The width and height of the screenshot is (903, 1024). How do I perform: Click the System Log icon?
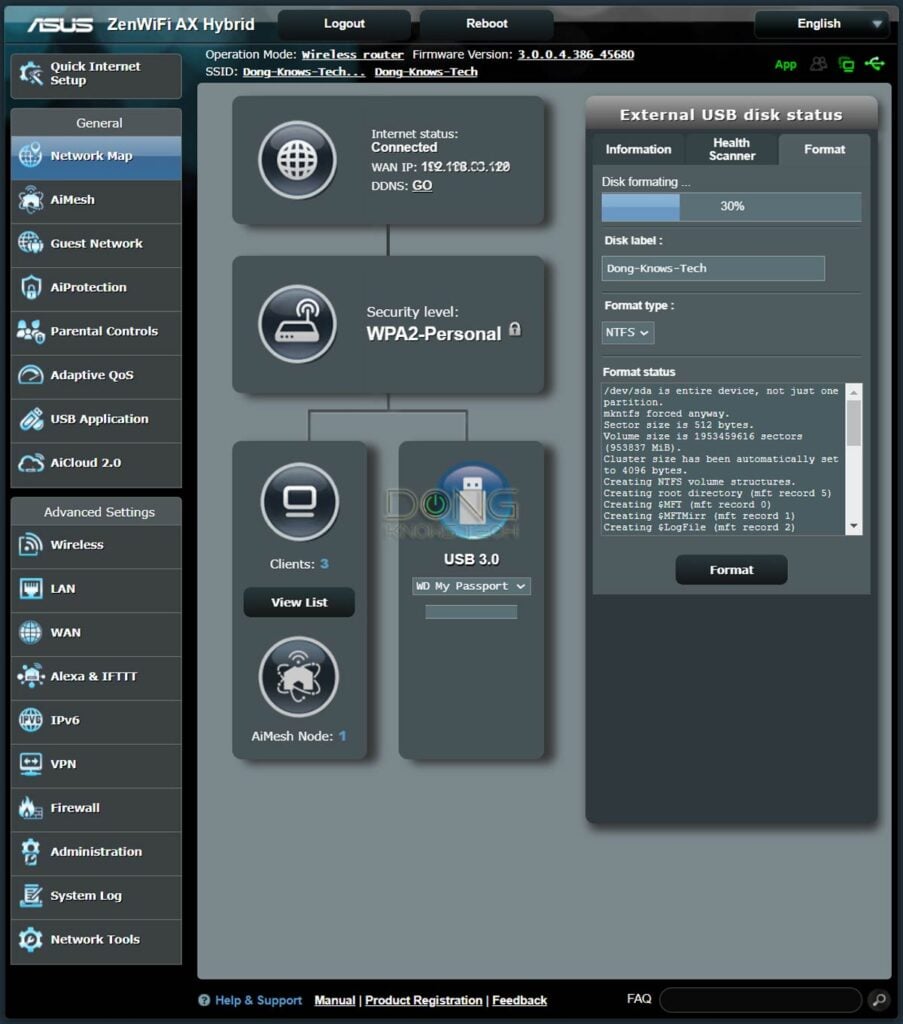30,895
